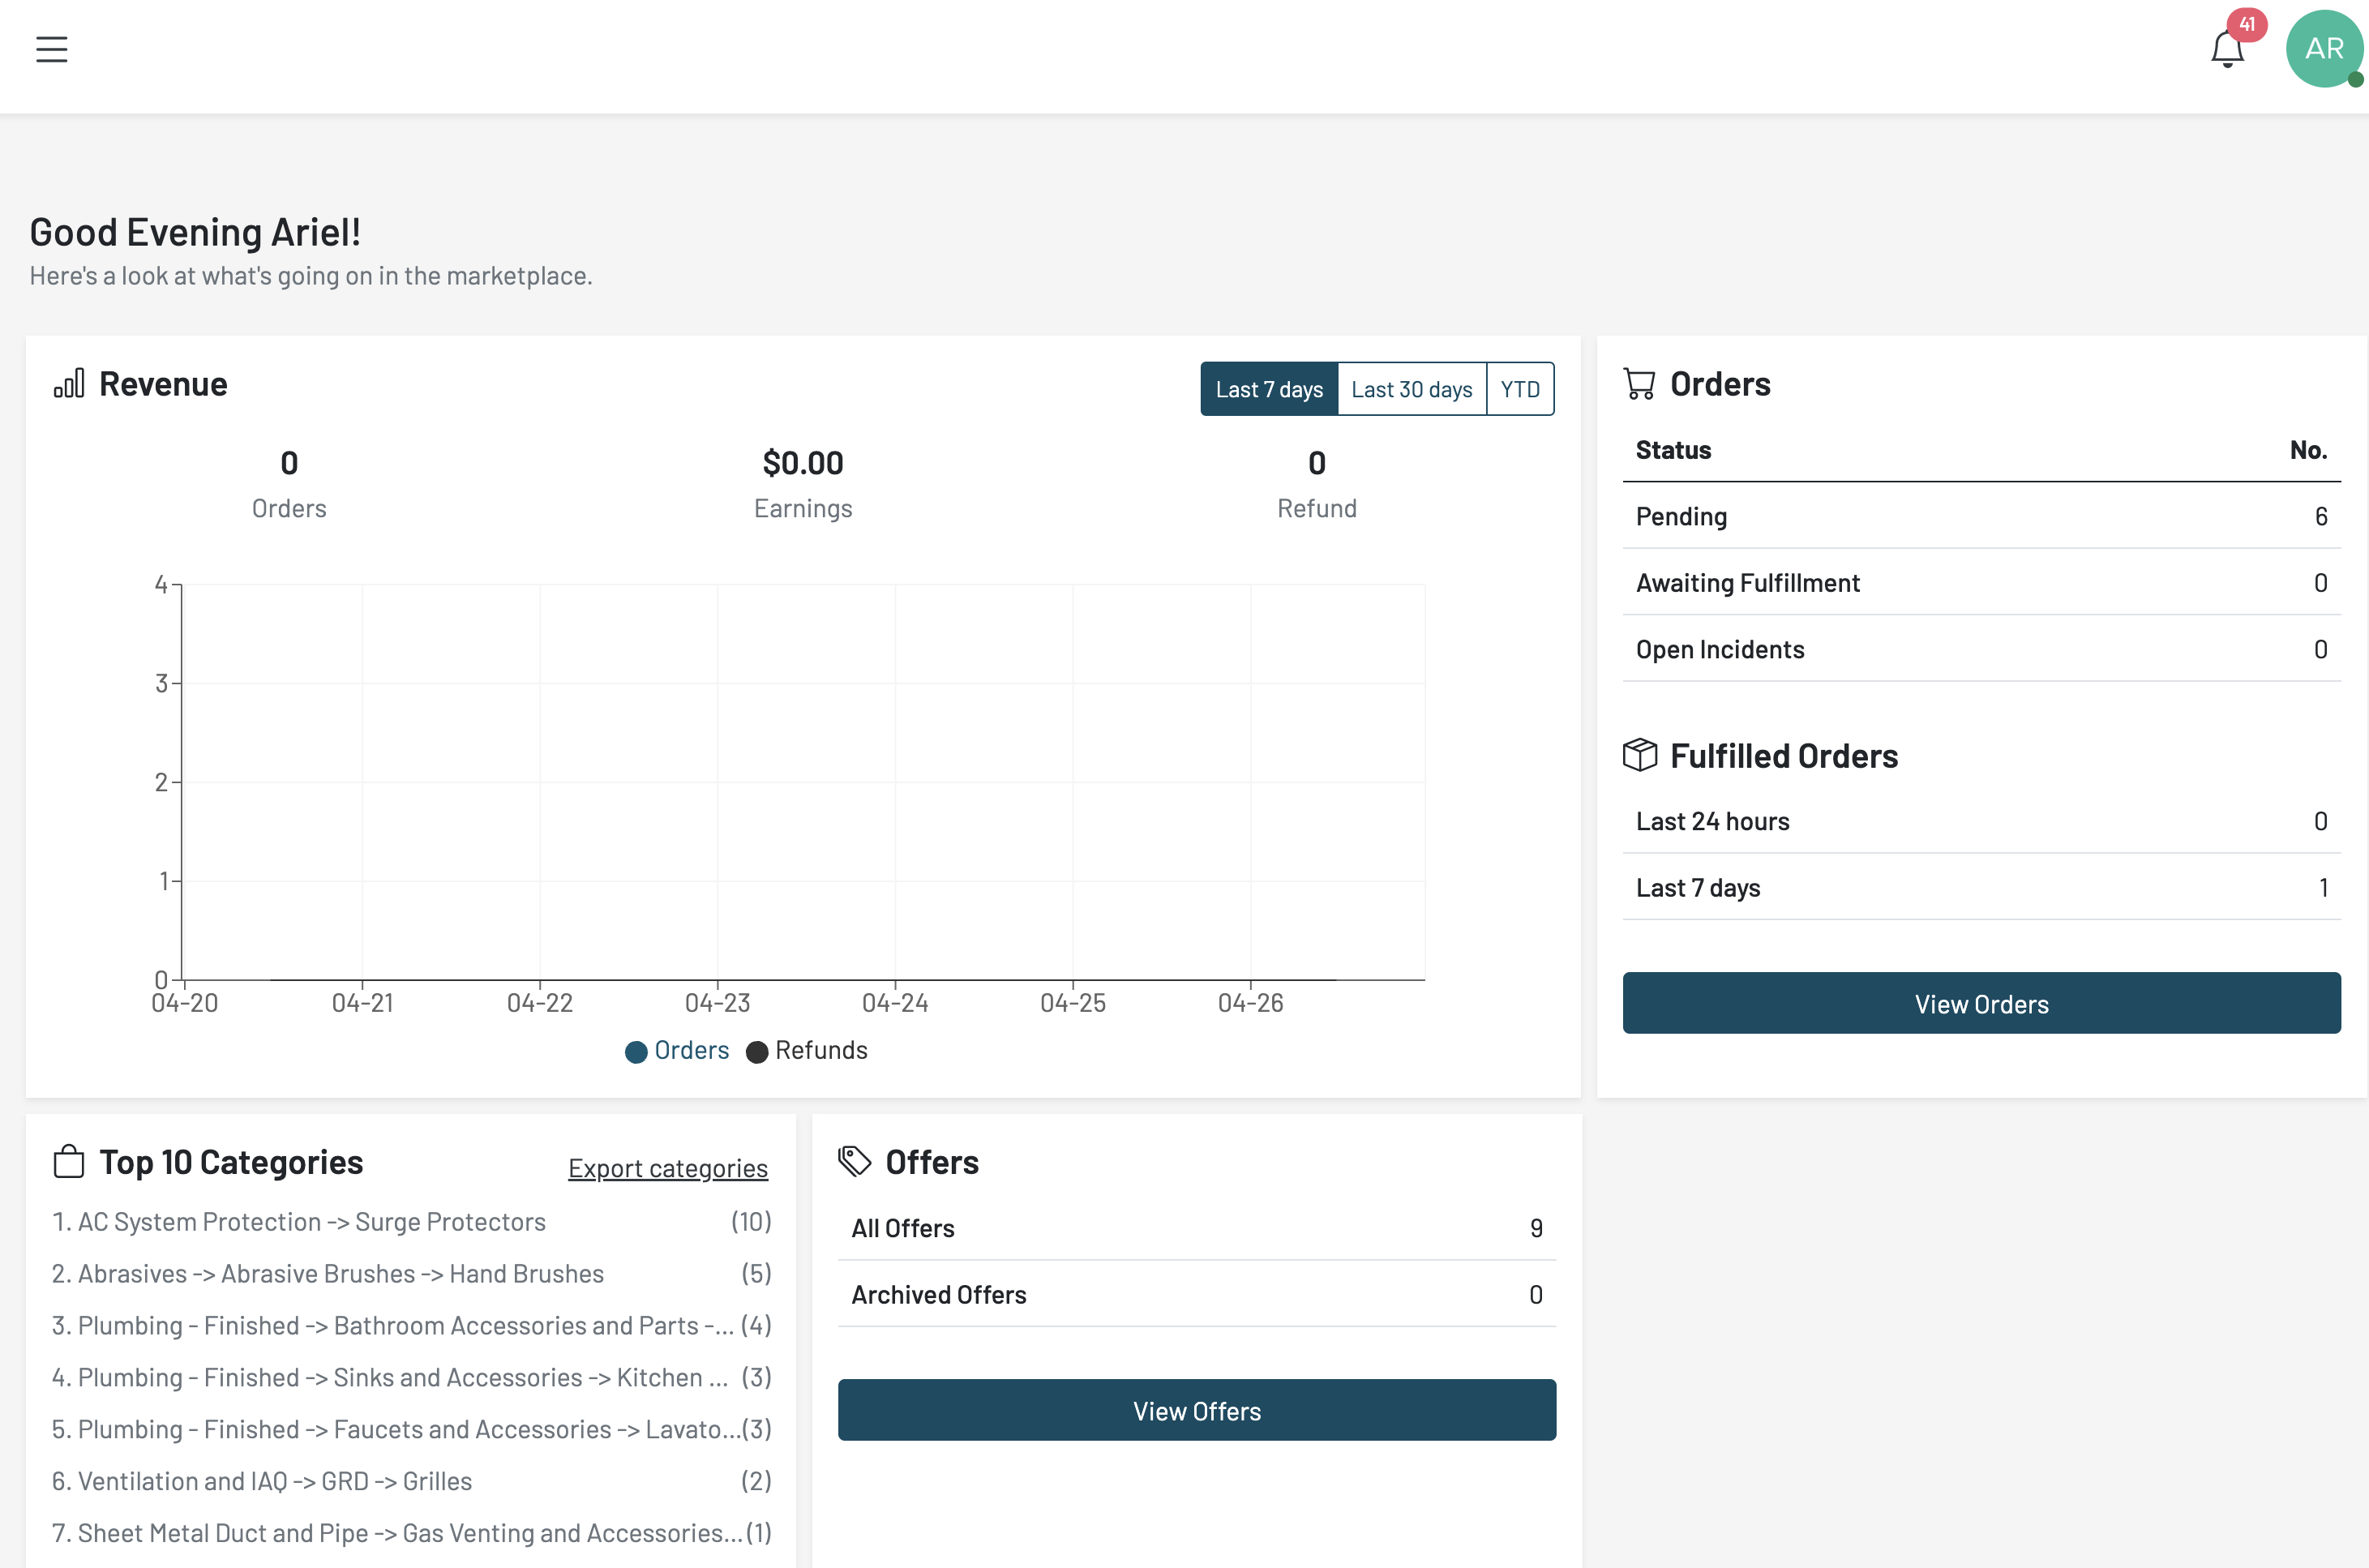Open the notifications bell
Image resolution: width=2369 pixels, height=1568 pixels.
(2226, 50)
